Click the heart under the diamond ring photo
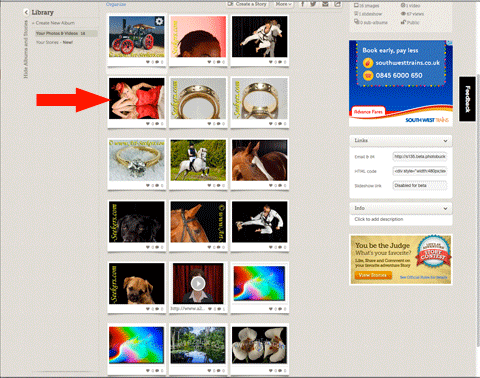The width and height of the screenshot is (480, 378). tap(148, 185)
